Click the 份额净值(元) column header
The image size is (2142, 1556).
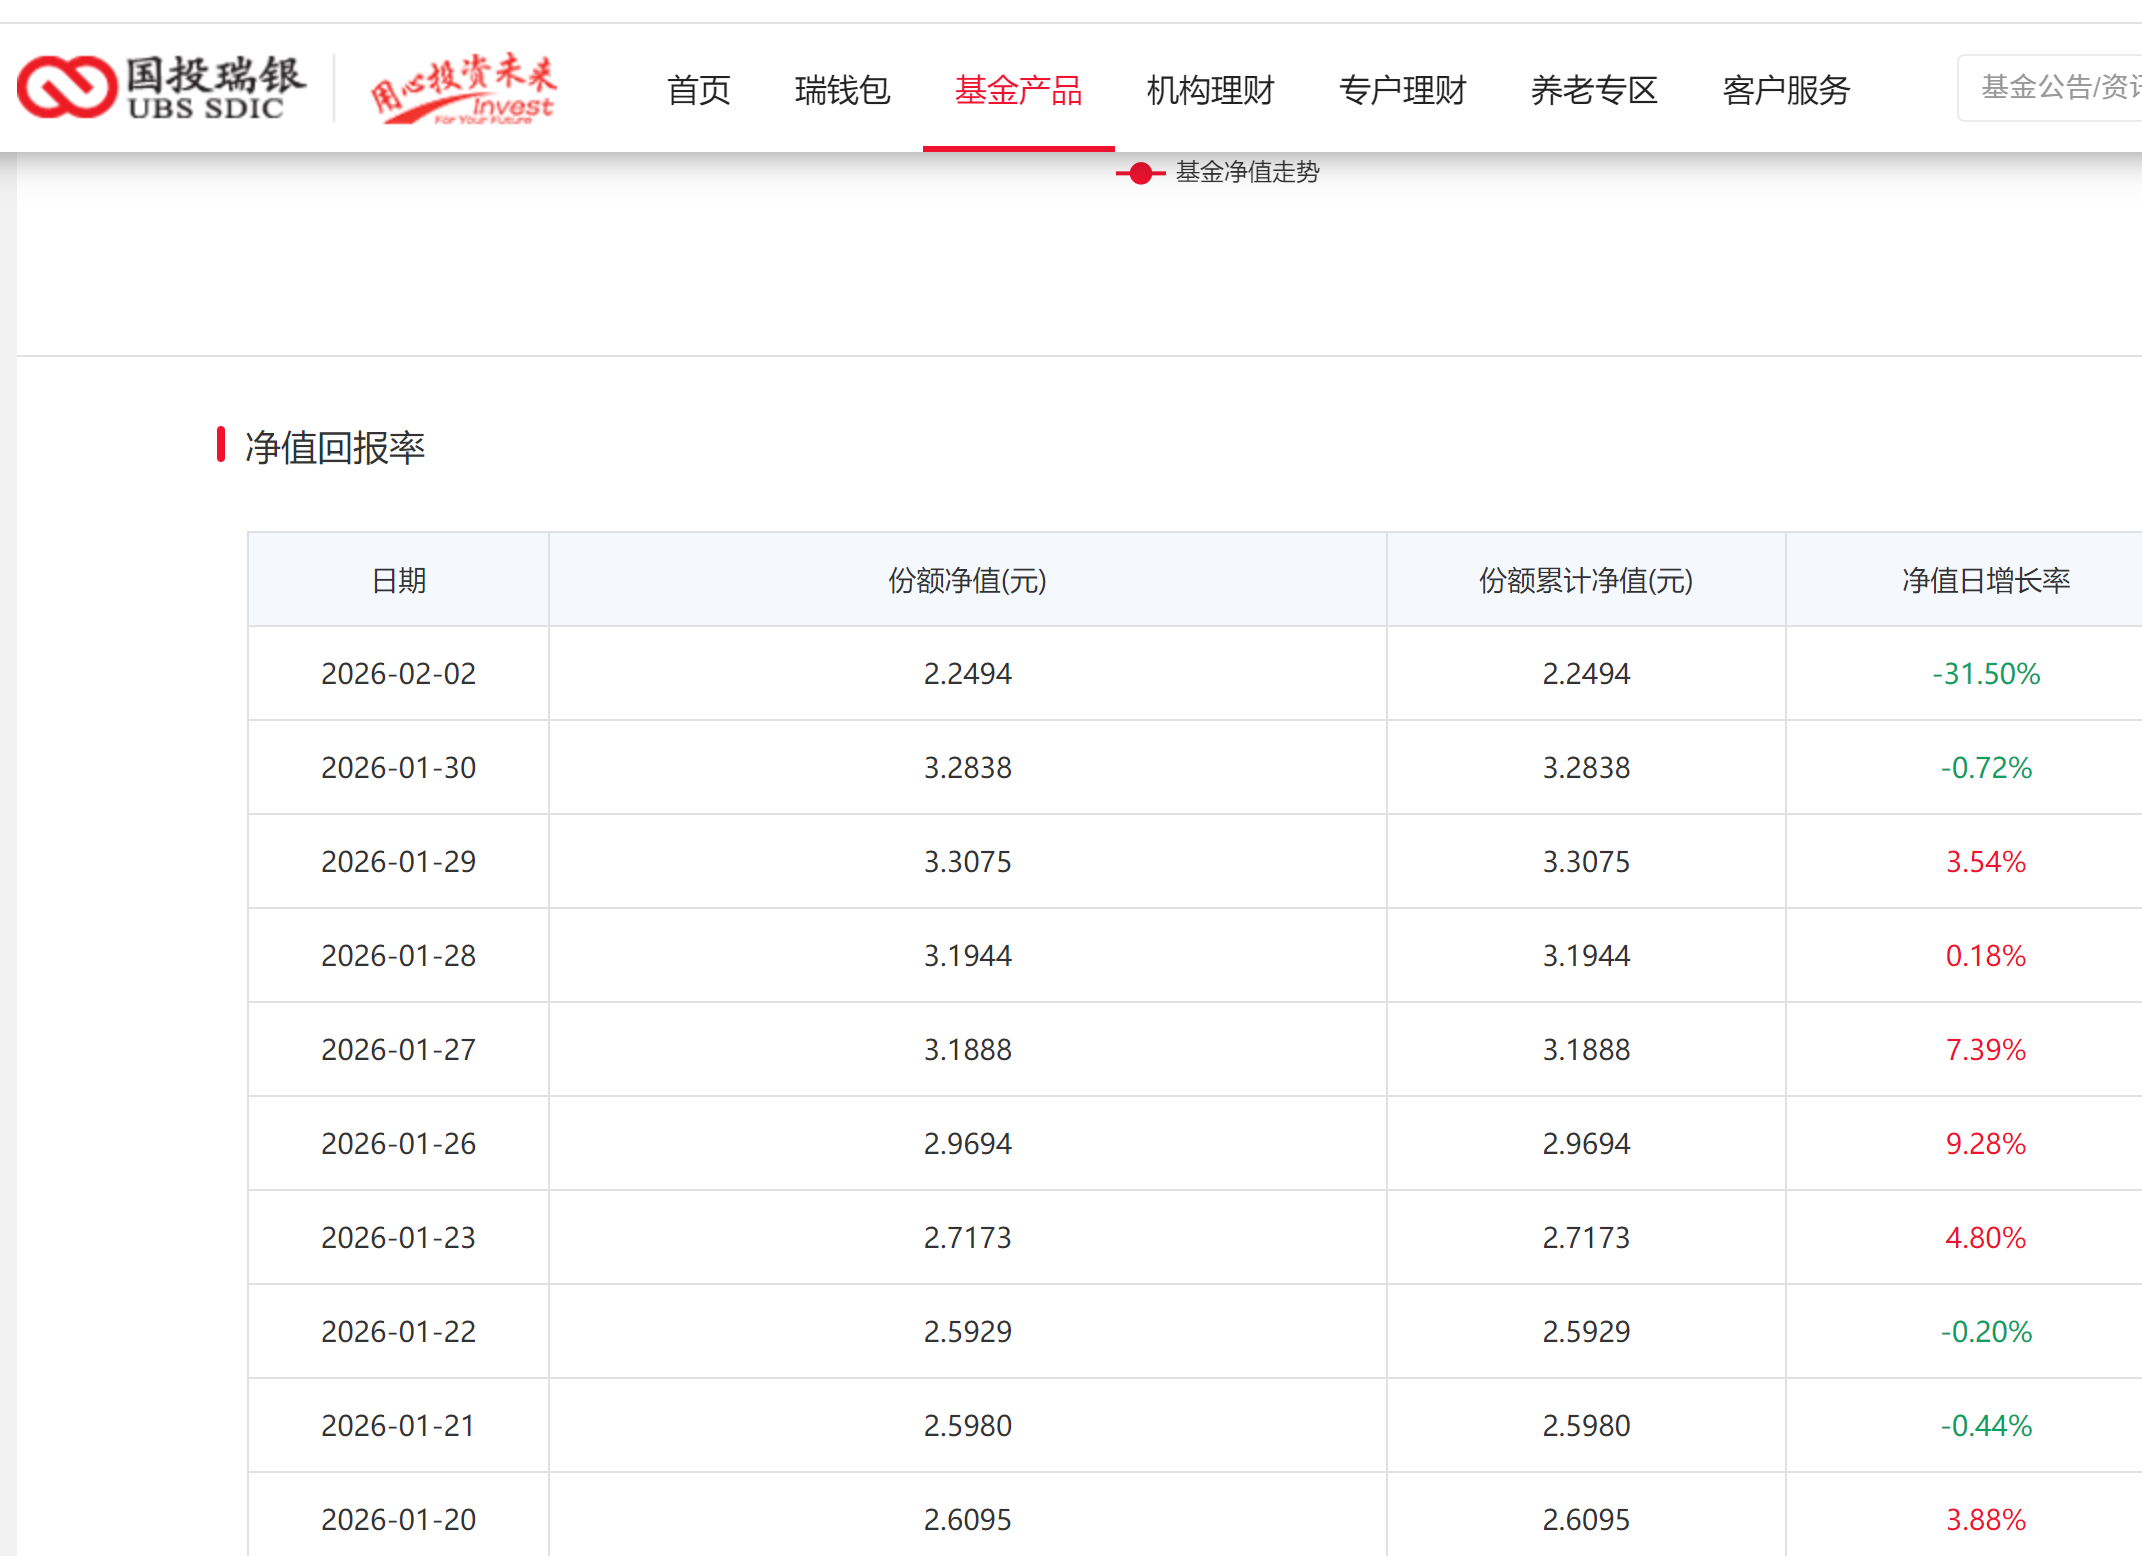pyautogui.click(x=968, y=580)
